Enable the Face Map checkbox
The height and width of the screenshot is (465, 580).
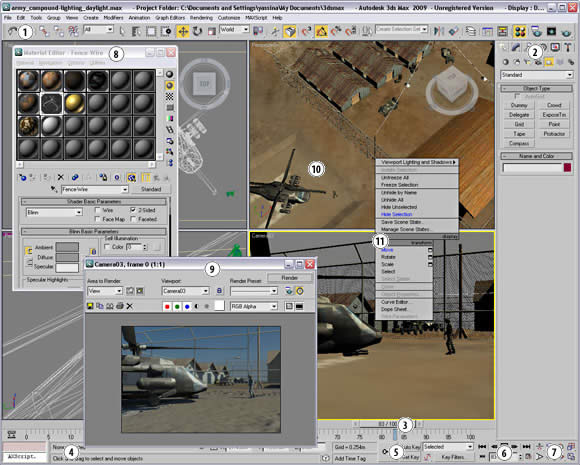click(x=98, y=219)
